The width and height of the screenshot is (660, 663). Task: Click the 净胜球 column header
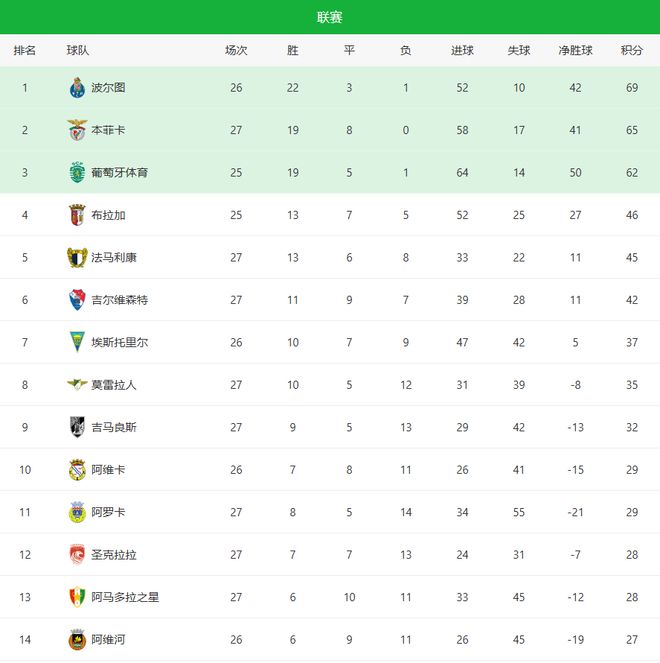(x=575, y=50)
